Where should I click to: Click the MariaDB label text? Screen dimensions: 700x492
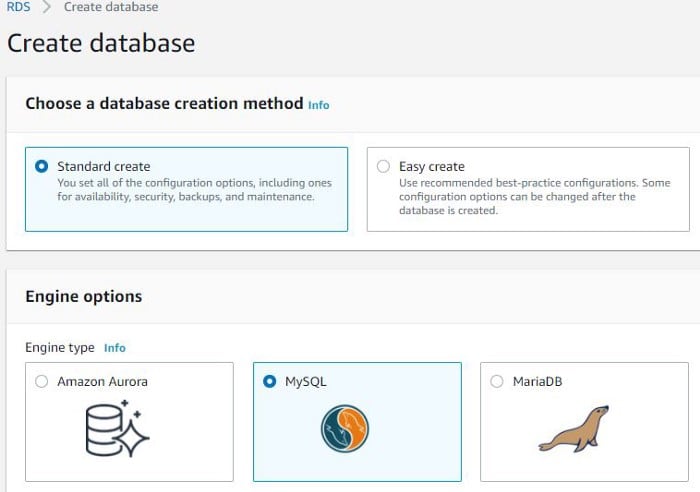(x=538, y=382)
